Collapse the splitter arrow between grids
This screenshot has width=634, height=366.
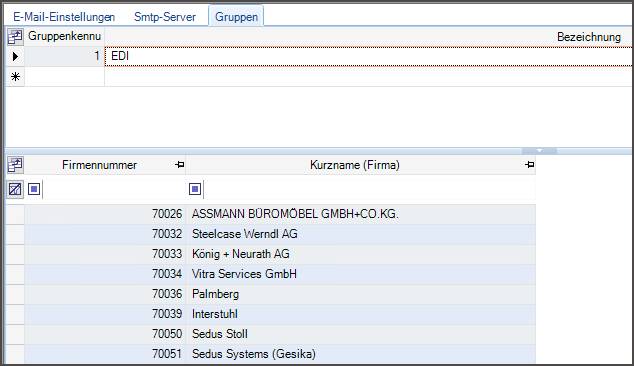point(539,151)
